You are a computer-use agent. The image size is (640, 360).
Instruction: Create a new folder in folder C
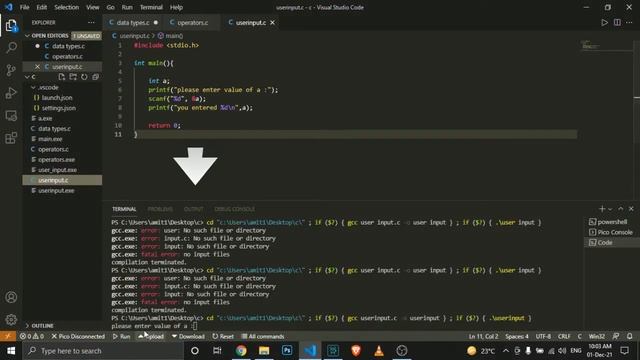pos(73,77)
